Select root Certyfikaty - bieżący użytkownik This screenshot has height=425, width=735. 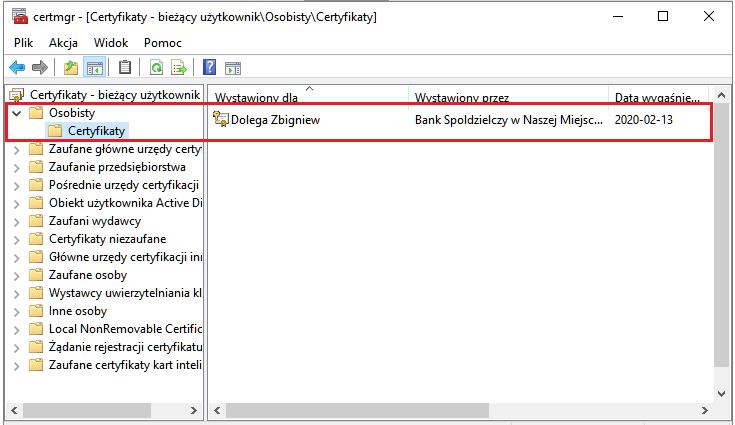pyautogui.click(x=115, y=95)
